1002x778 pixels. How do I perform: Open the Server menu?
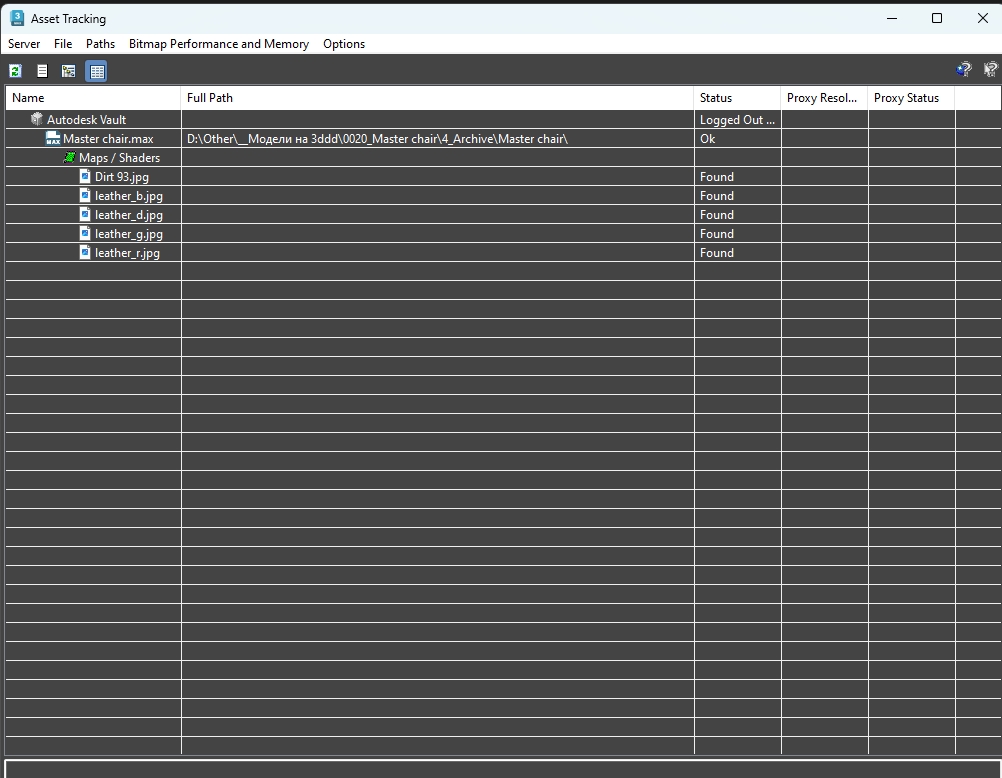tap(24, 43)
